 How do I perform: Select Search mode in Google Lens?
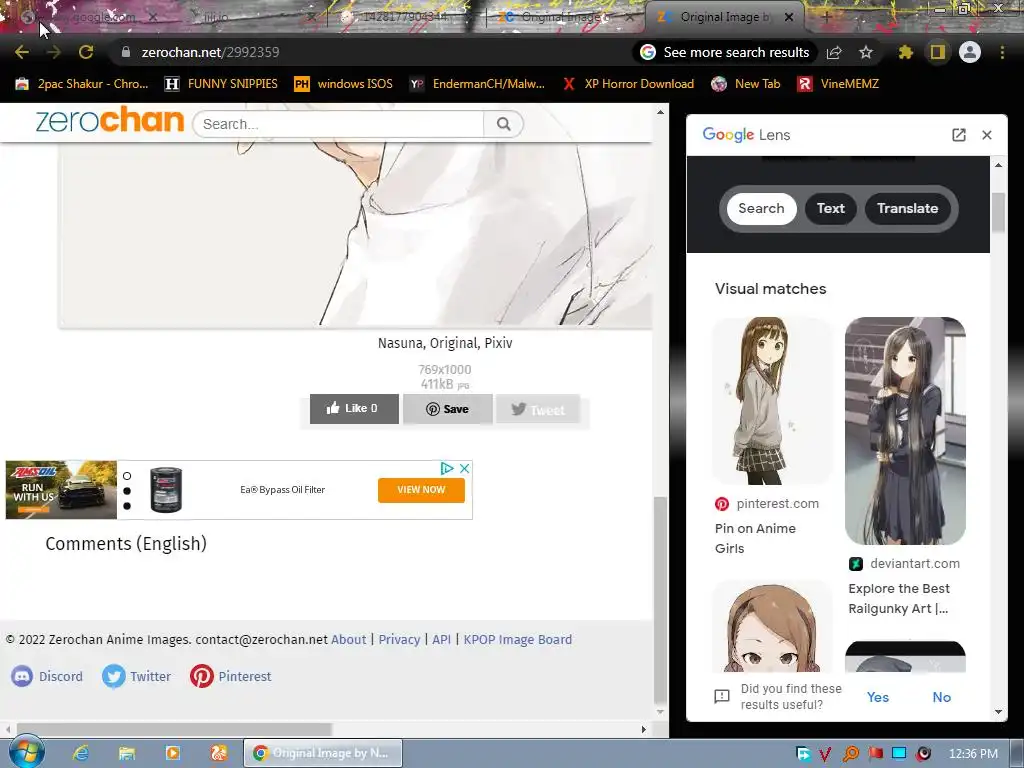[x=761, y=208]
